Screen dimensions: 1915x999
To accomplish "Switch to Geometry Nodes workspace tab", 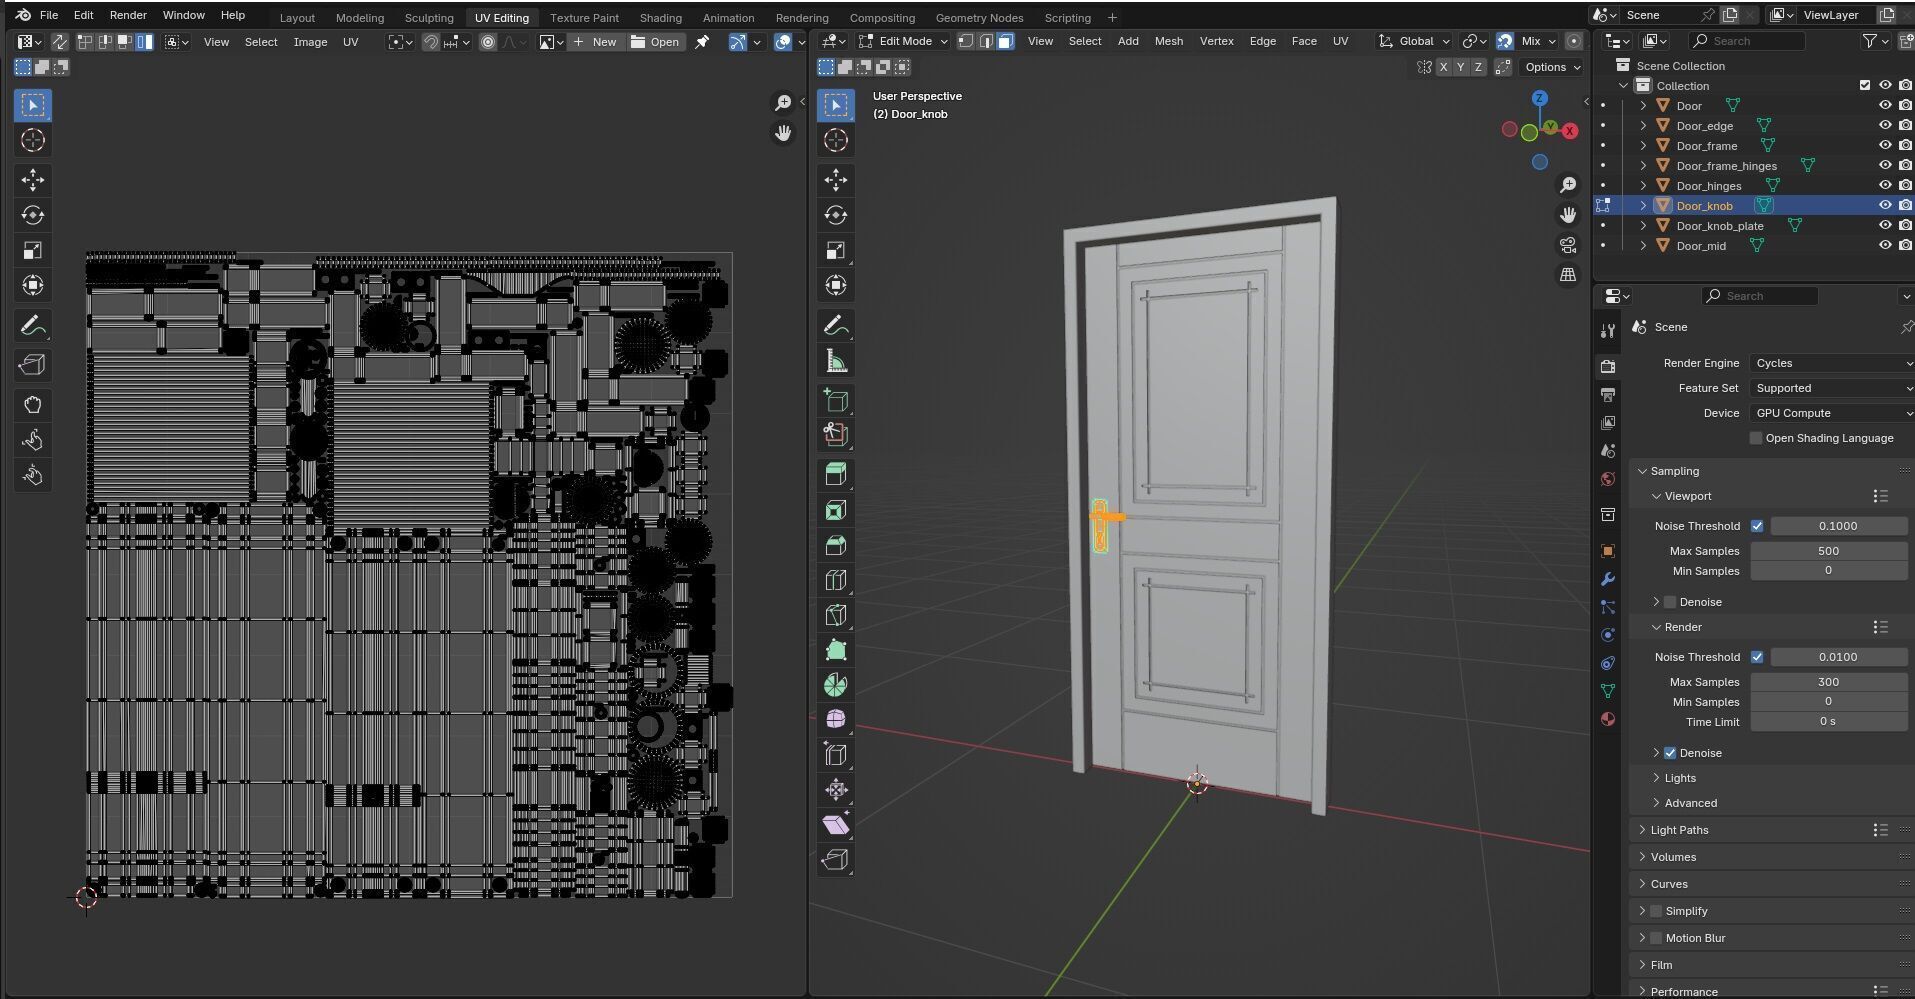I will 979,18.
